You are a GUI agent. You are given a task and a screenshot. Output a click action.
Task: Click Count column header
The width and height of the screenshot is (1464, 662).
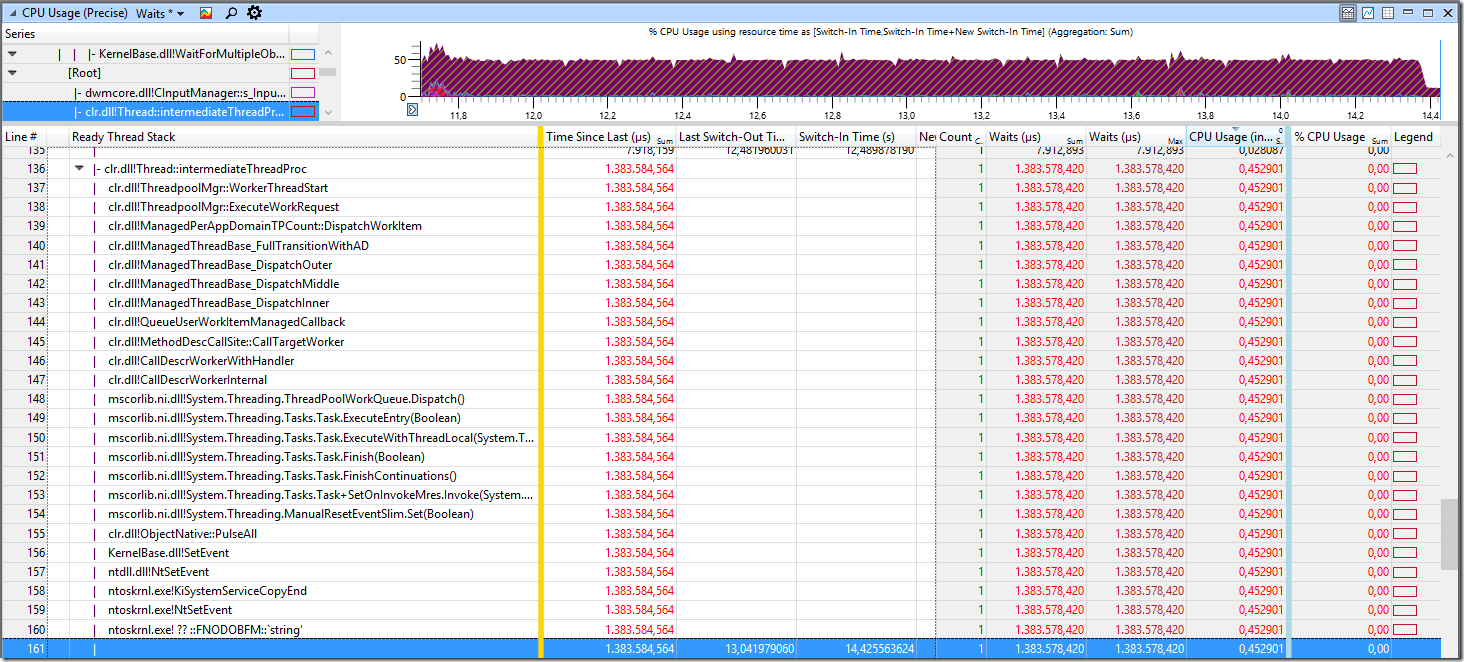click(x=960, y=137)
